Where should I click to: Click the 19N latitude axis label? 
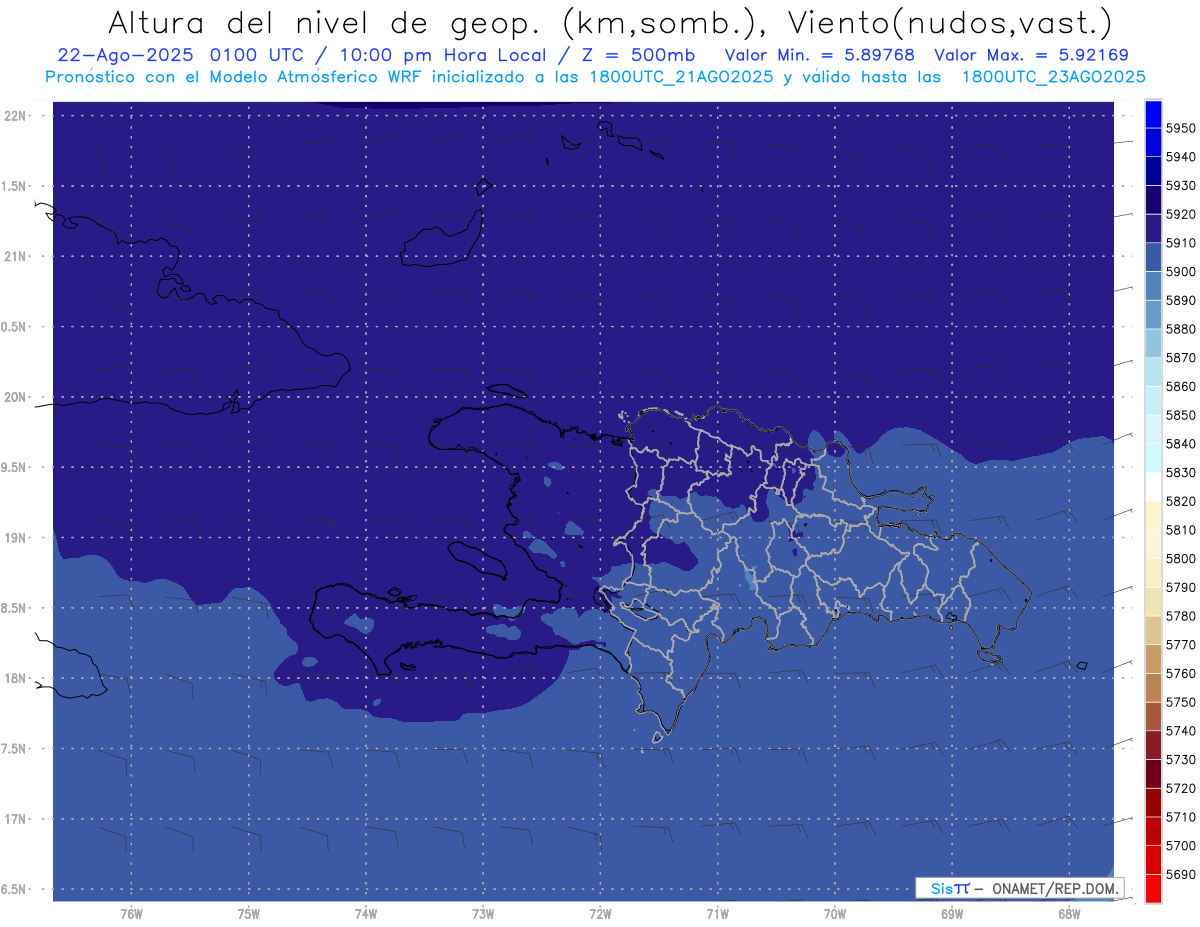pos(15,538)
